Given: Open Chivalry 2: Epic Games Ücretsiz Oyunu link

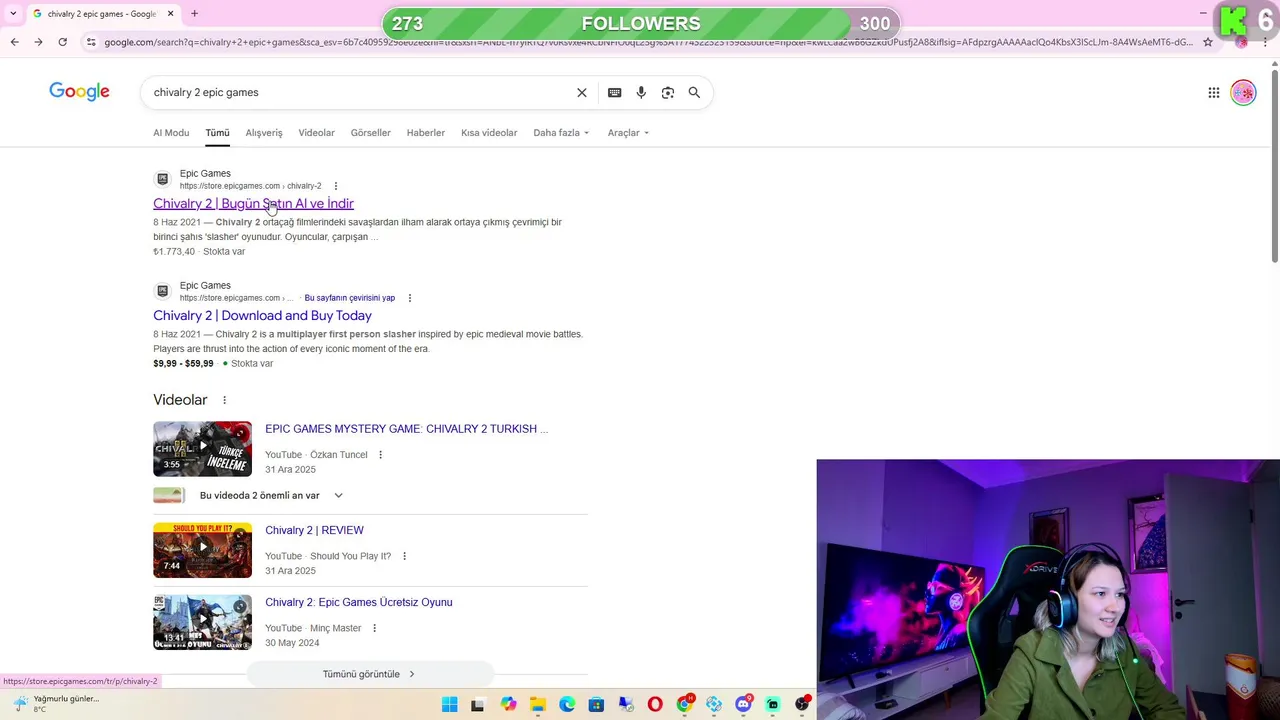Looking at the screenshot, I should [x=358, y=602].
